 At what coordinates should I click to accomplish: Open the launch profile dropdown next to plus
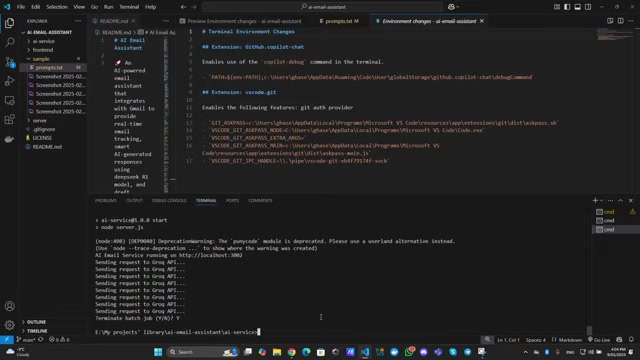point(602,200)
